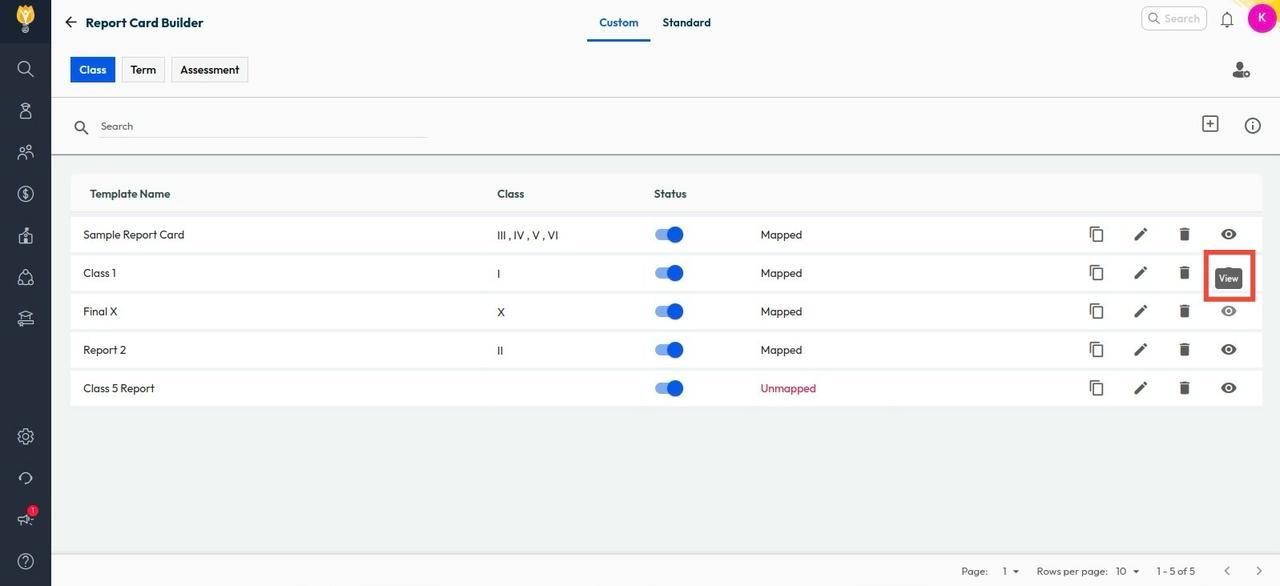Toggle status switch for Sample Report Card
This screenshot has width=1280, height=586.
(x=669, y=235)
